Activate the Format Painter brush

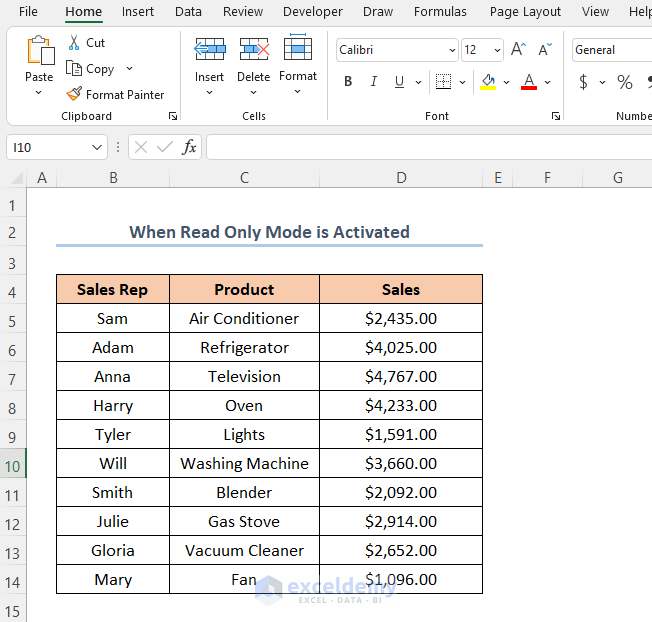(x=75, y=95)
